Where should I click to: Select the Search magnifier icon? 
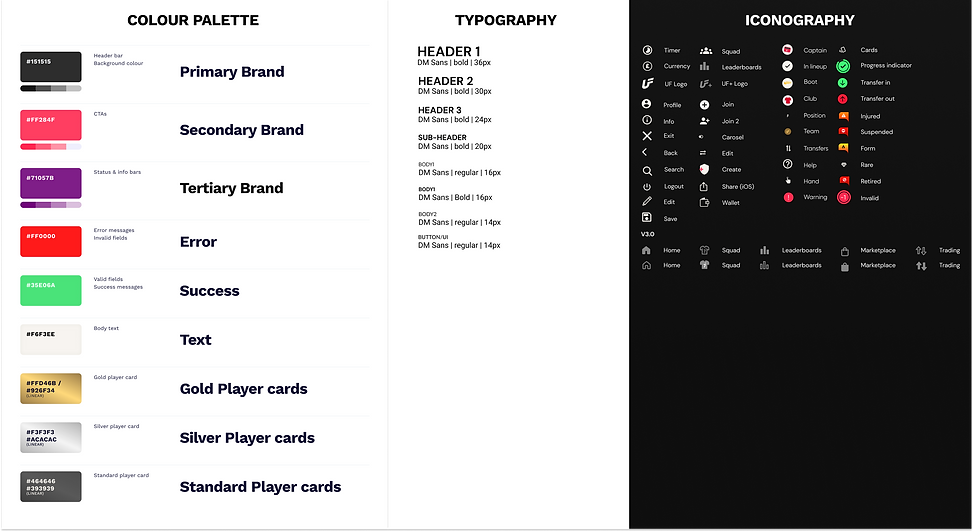click(x=647, y=171)
